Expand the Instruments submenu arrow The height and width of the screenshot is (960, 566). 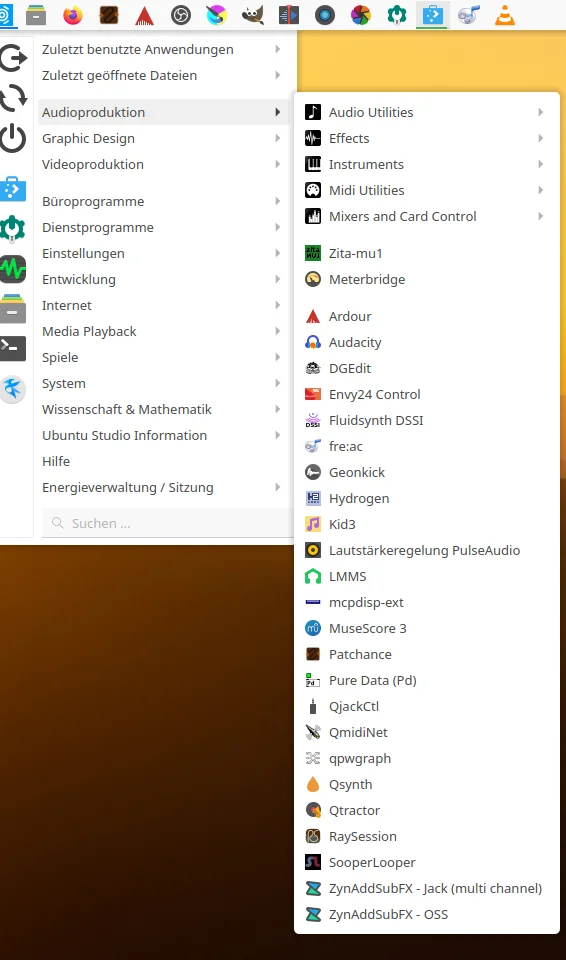(x=541, y=164)
